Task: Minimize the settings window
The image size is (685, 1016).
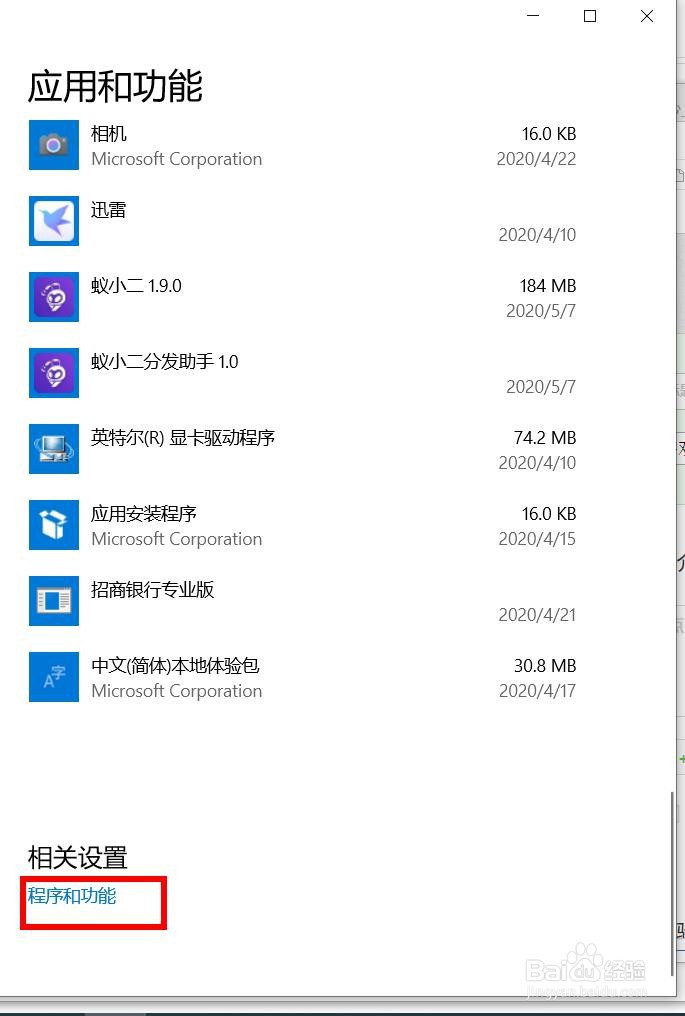Action: point(533,16)
